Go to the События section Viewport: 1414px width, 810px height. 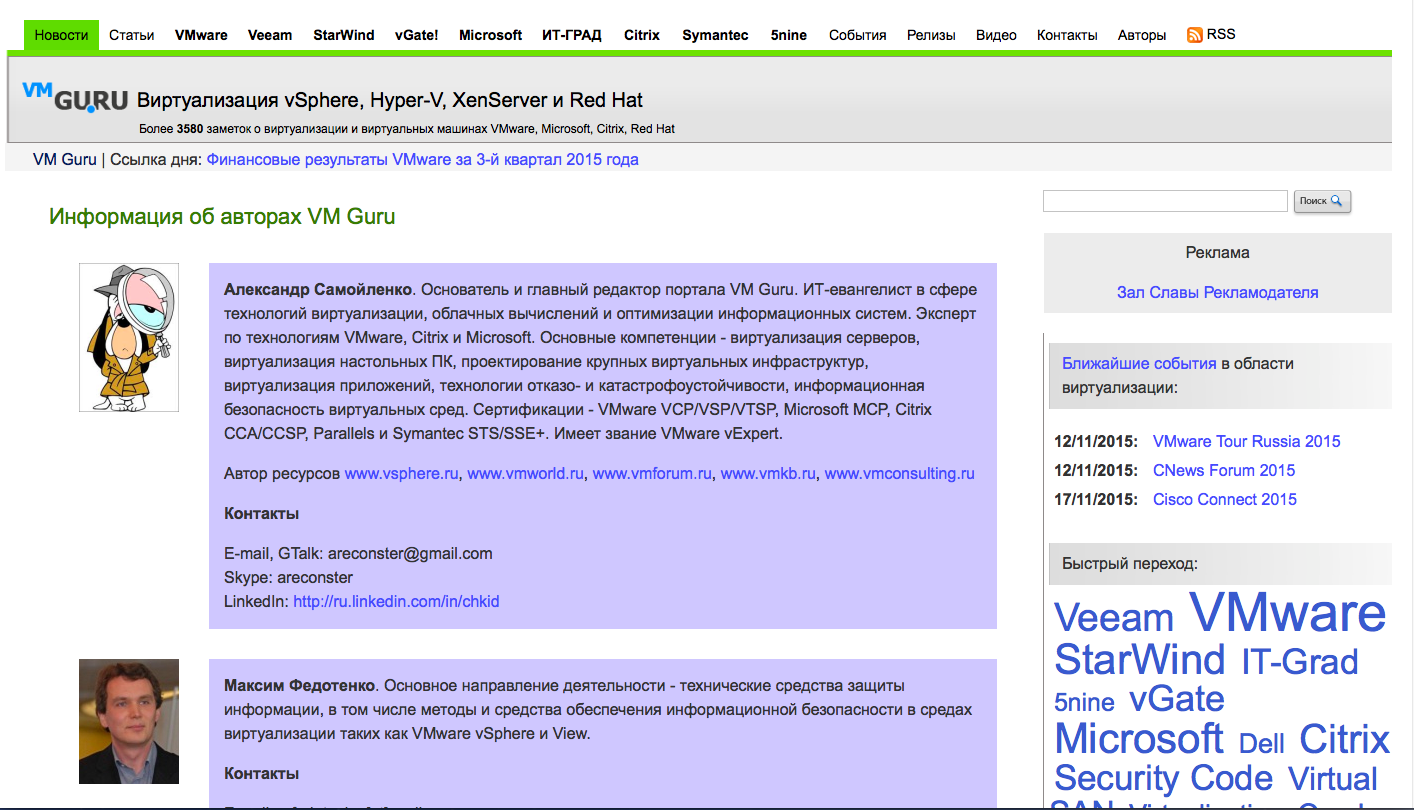857,35
